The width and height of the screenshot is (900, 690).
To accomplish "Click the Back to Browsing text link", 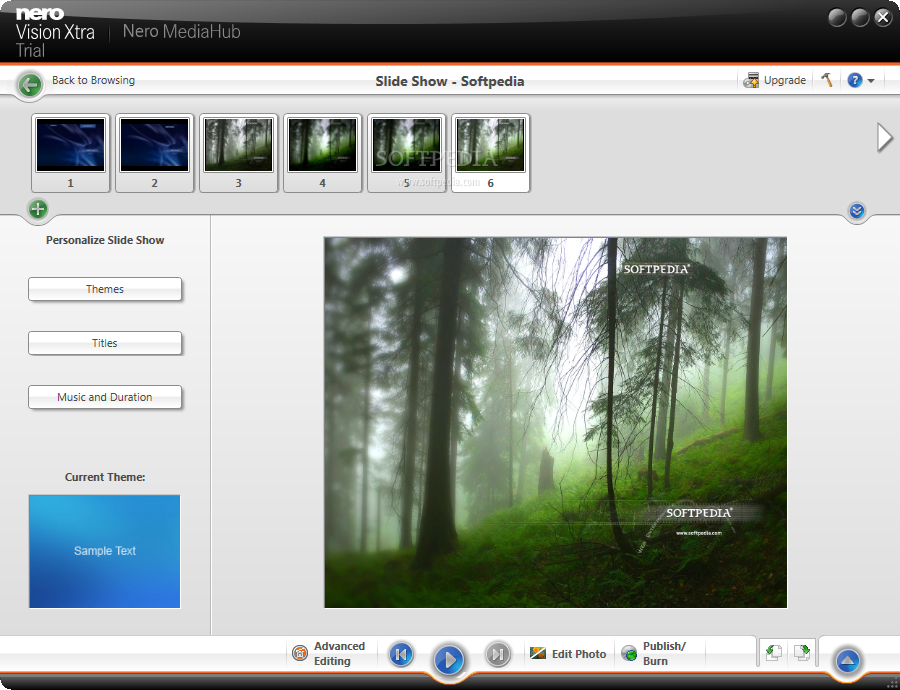I will [94, 80].
